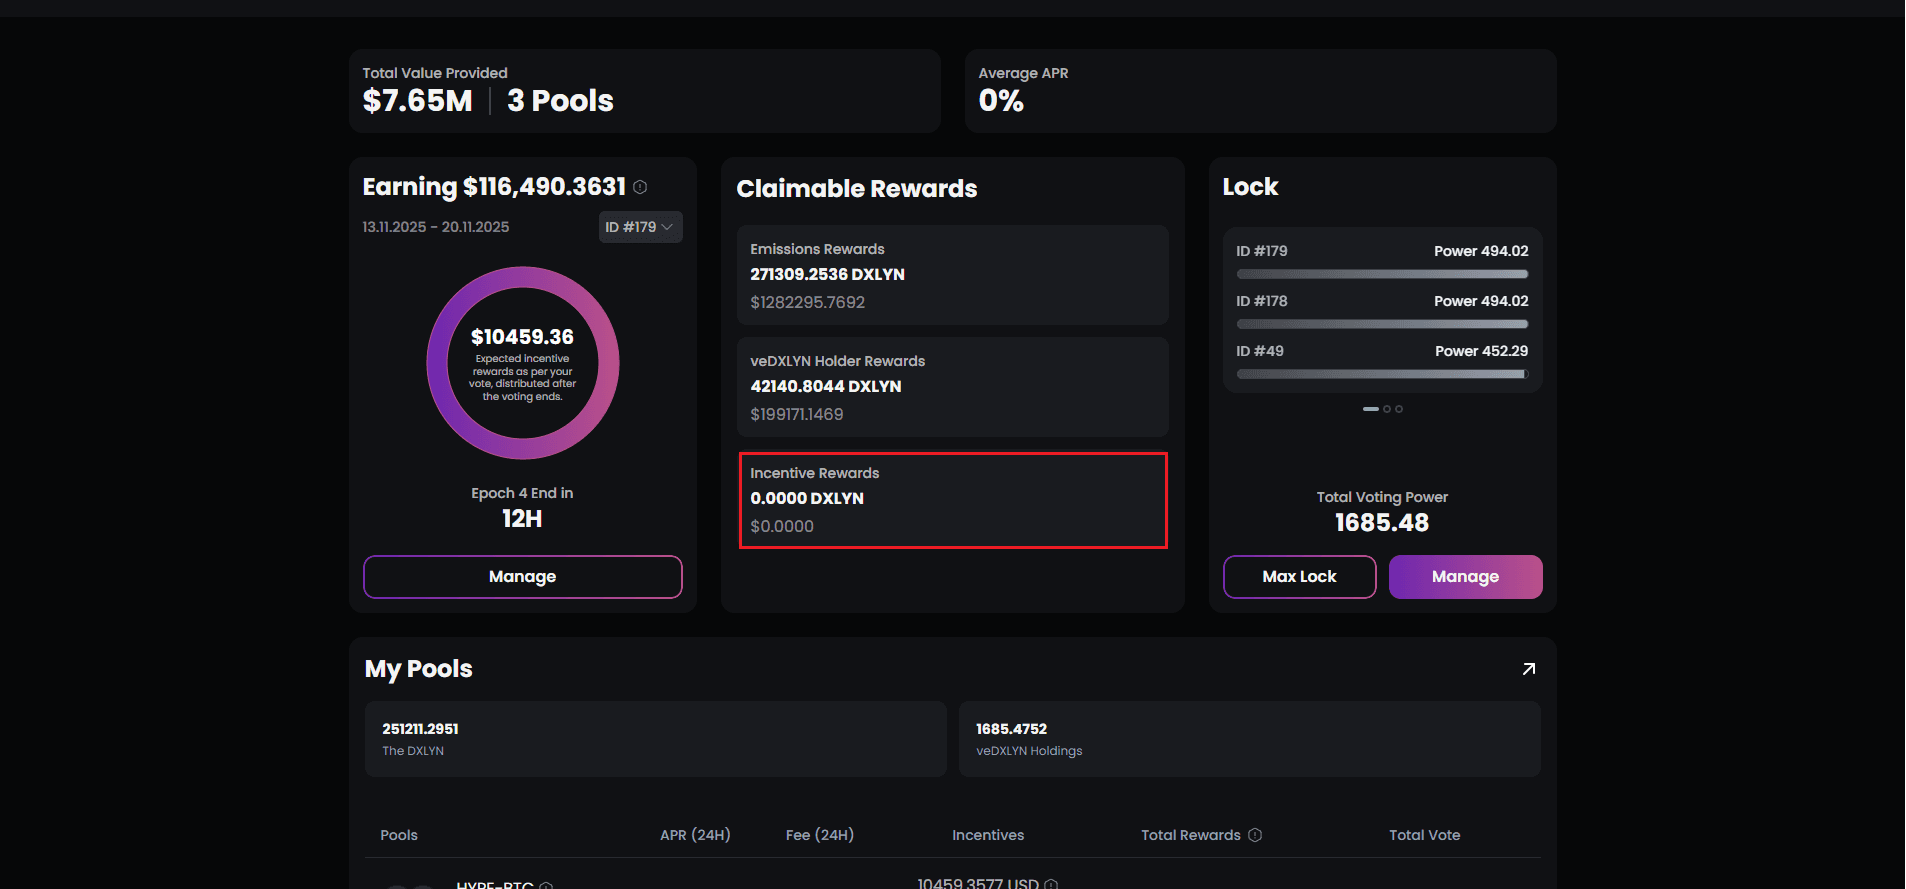Click Manage button in the Earning card
Image resolution: width=1906 pixels, height=889 pixels.
click(522, 577)
